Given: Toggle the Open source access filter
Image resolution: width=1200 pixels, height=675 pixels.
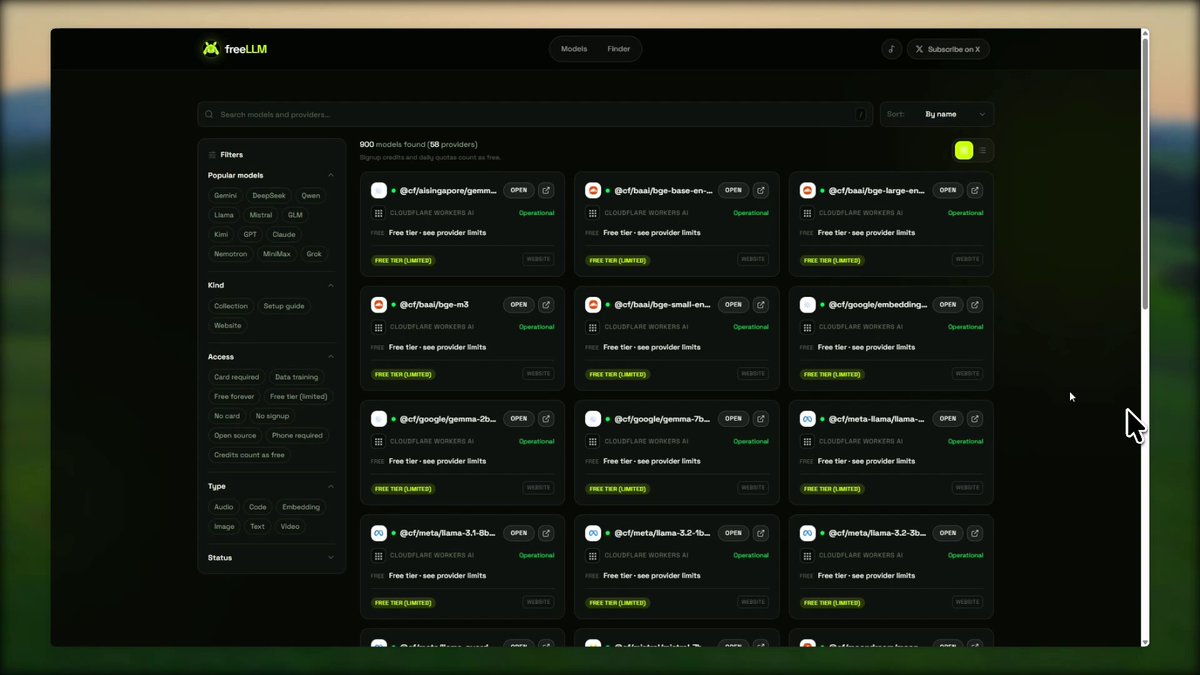Looking at the screenshot, I should (x=235, y=436).
